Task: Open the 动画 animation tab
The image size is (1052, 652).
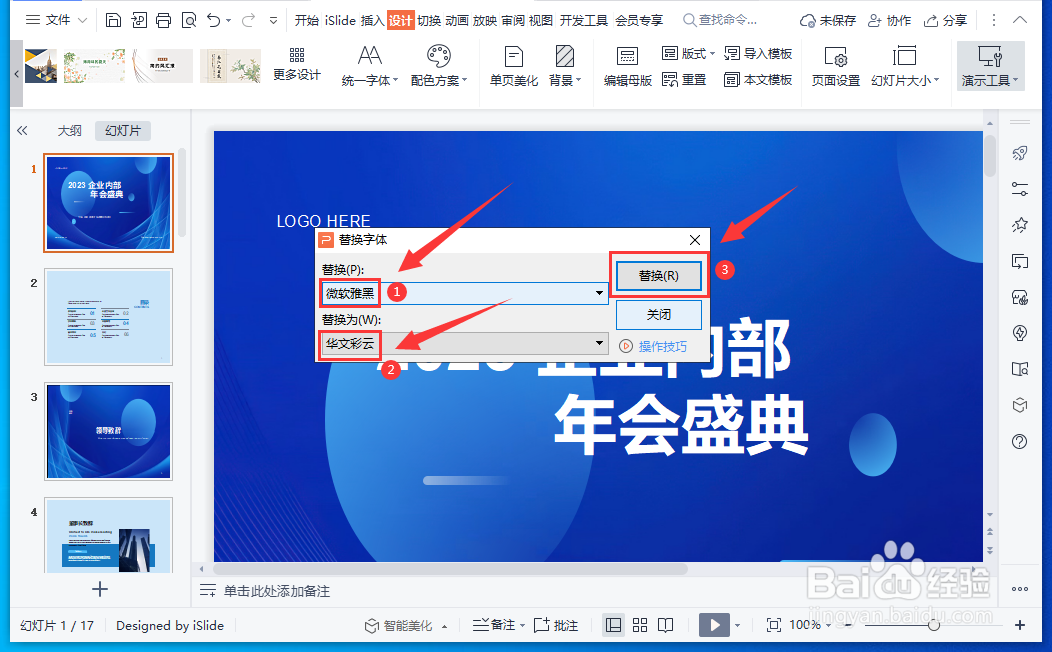Action: pyautogui.click(x=457, y=20)
